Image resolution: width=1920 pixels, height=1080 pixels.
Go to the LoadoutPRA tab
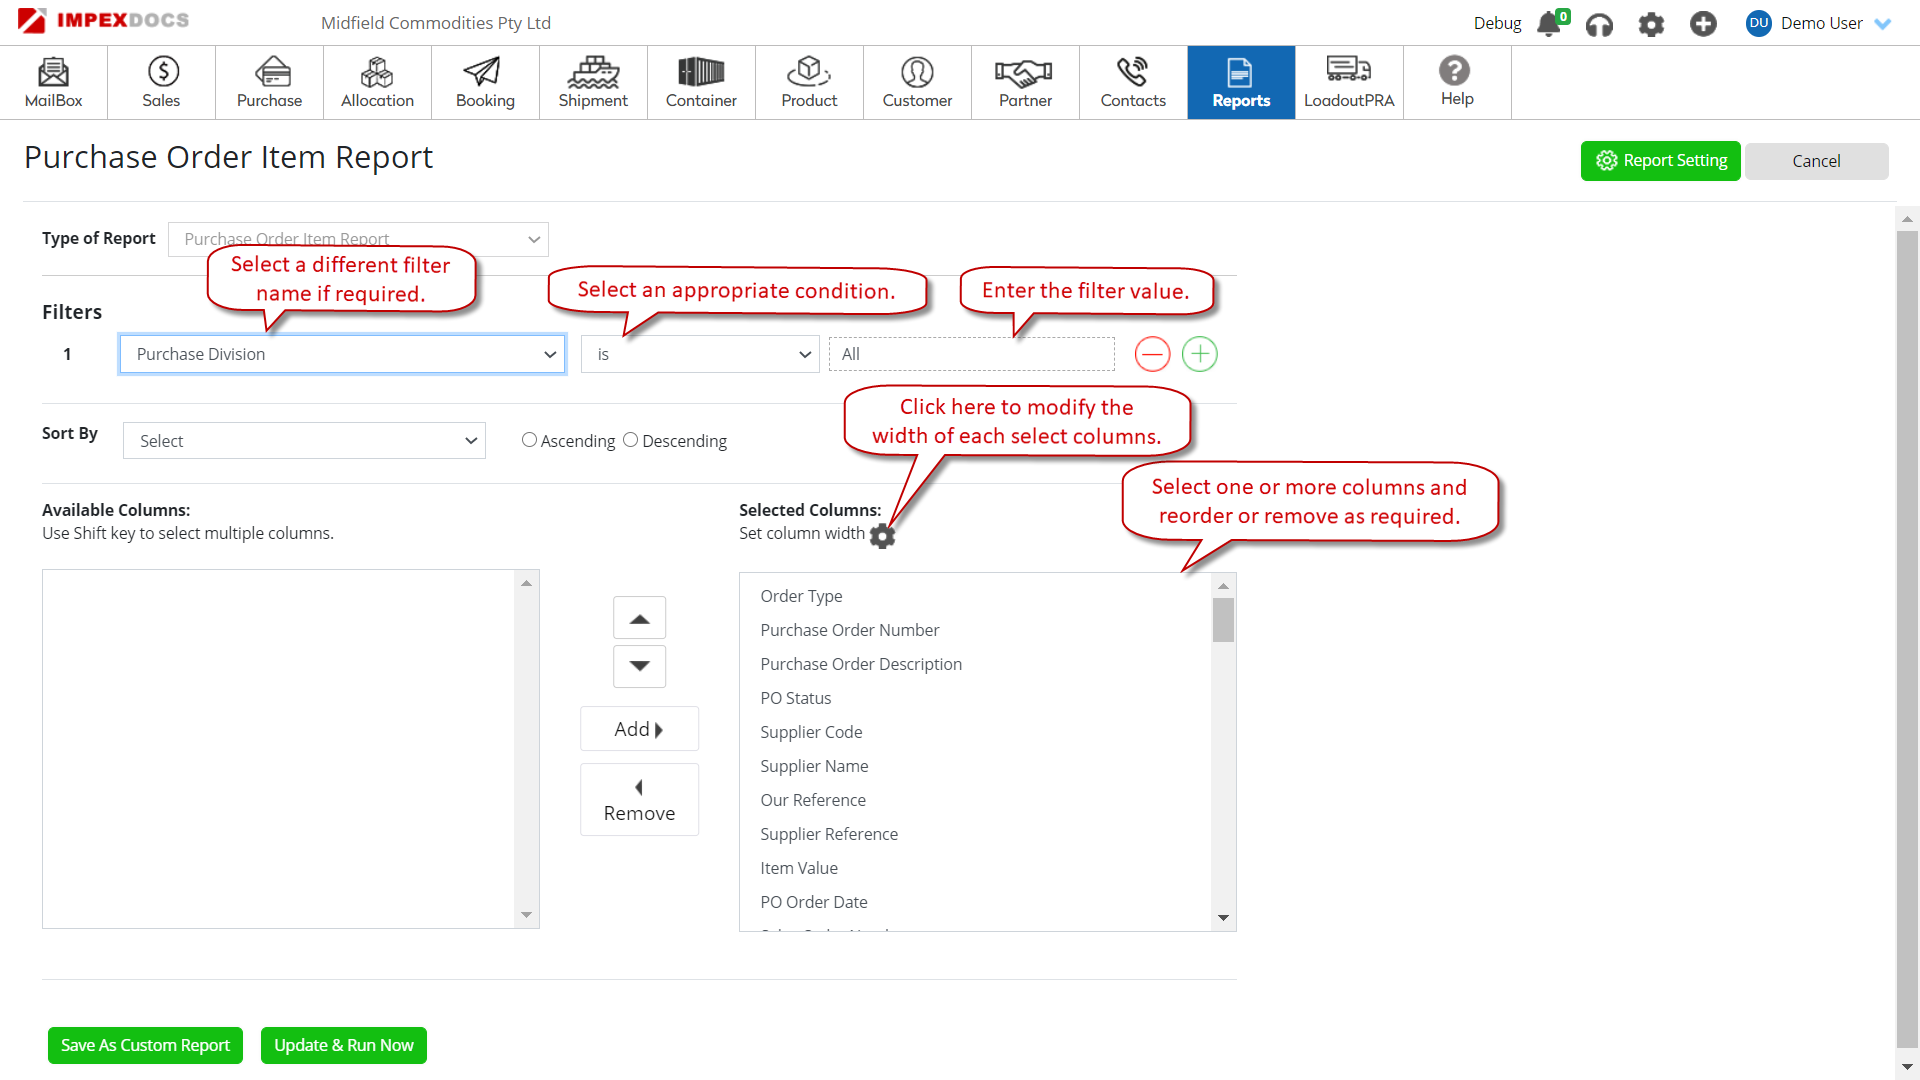coord(1348,82)
